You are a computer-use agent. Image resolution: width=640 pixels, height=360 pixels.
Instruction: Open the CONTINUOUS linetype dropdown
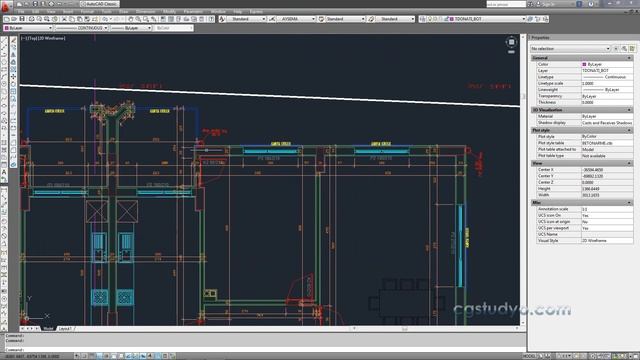[x=82, y=28]
